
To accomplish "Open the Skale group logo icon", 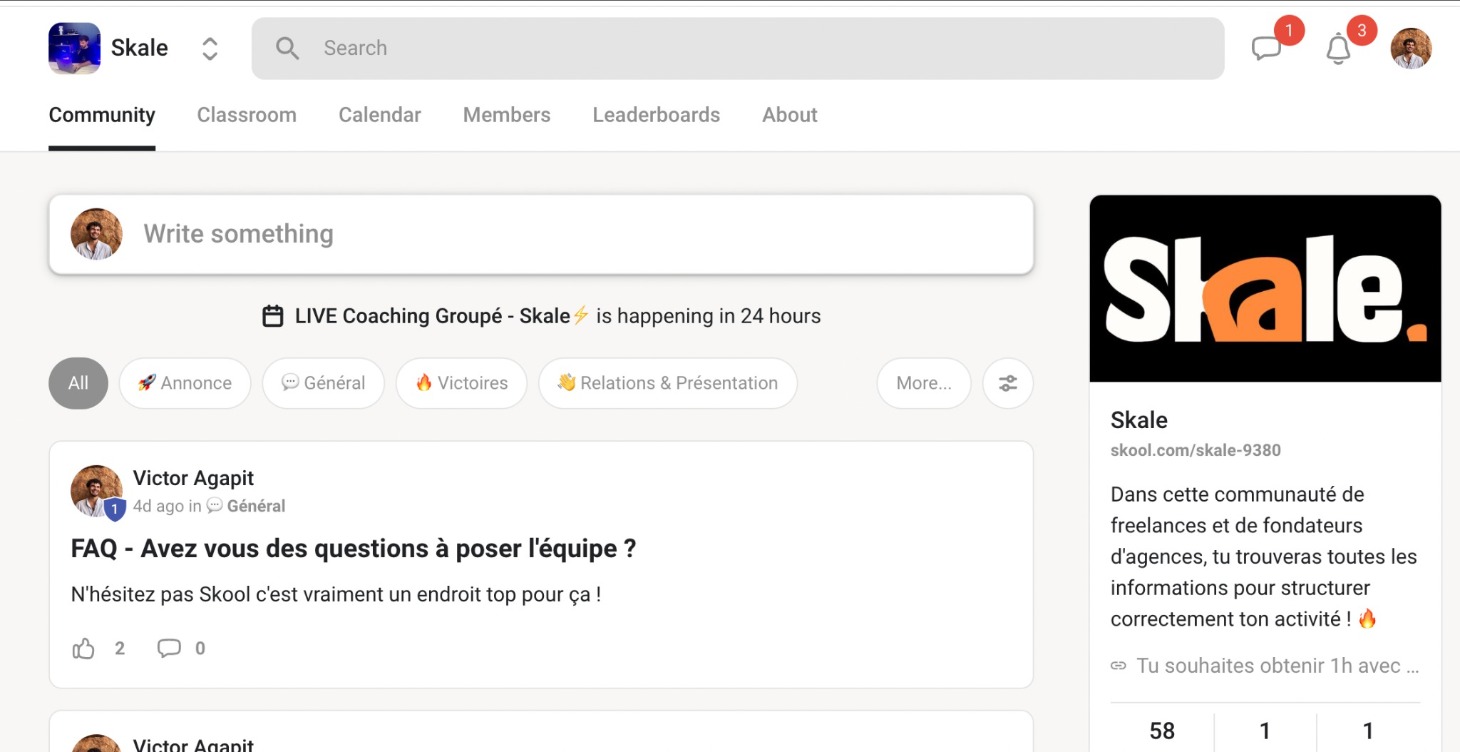I will click(75, 48).
